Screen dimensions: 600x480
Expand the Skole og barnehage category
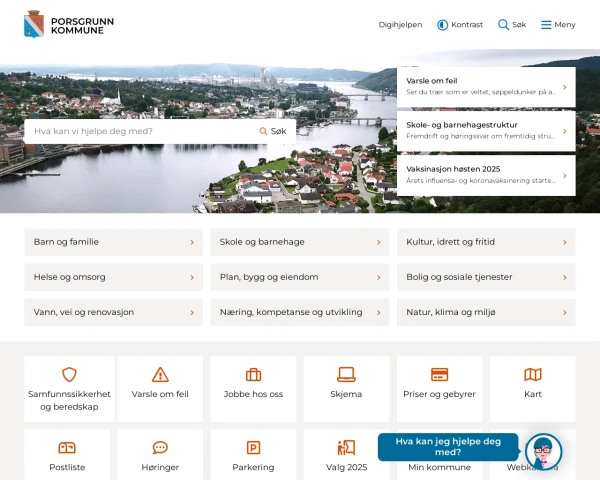click(x=299, y=242)
